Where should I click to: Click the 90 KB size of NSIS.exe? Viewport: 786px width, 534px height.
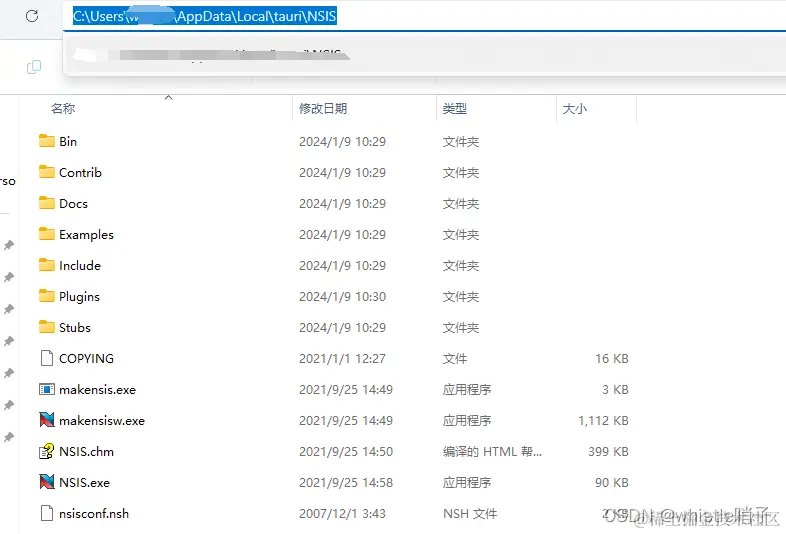612,483
